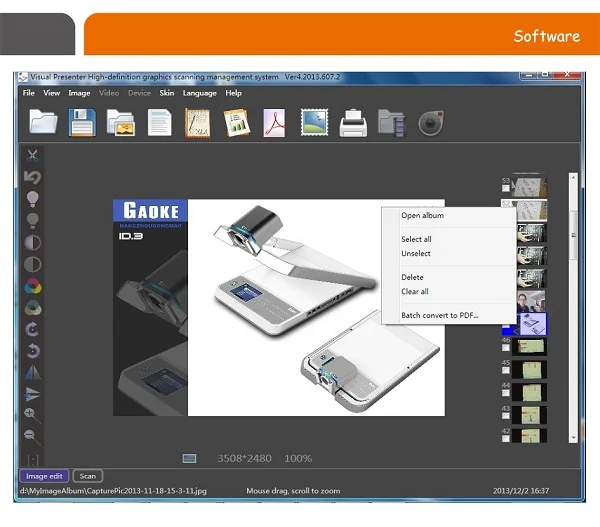The image size is (600, 527).
Task: Tick the checkbox for thumbnail 44
Action: (x=505, y=393)
